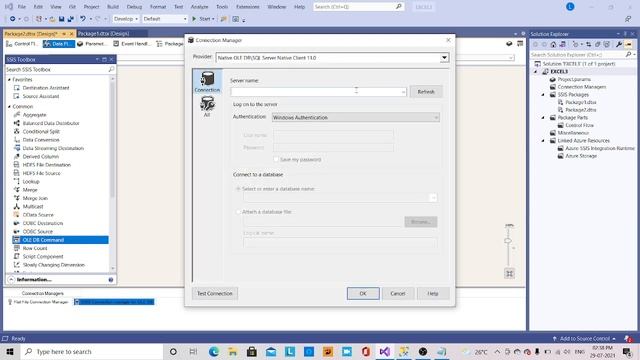The width and height of the screenshot is (640, 360).
Task: Choose Select or enter a database name option
Action: (238, 189)
